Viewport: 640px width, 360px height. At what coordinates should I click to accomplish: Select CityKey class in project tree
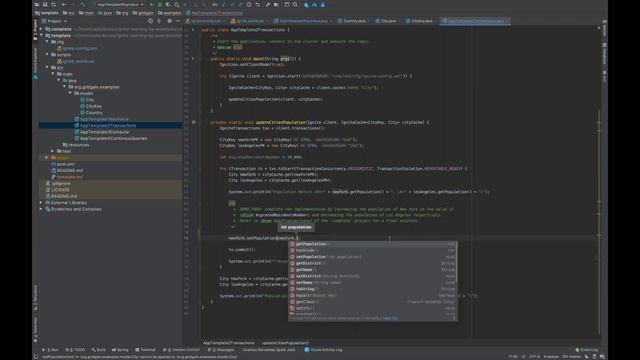[x=91, y=106]
